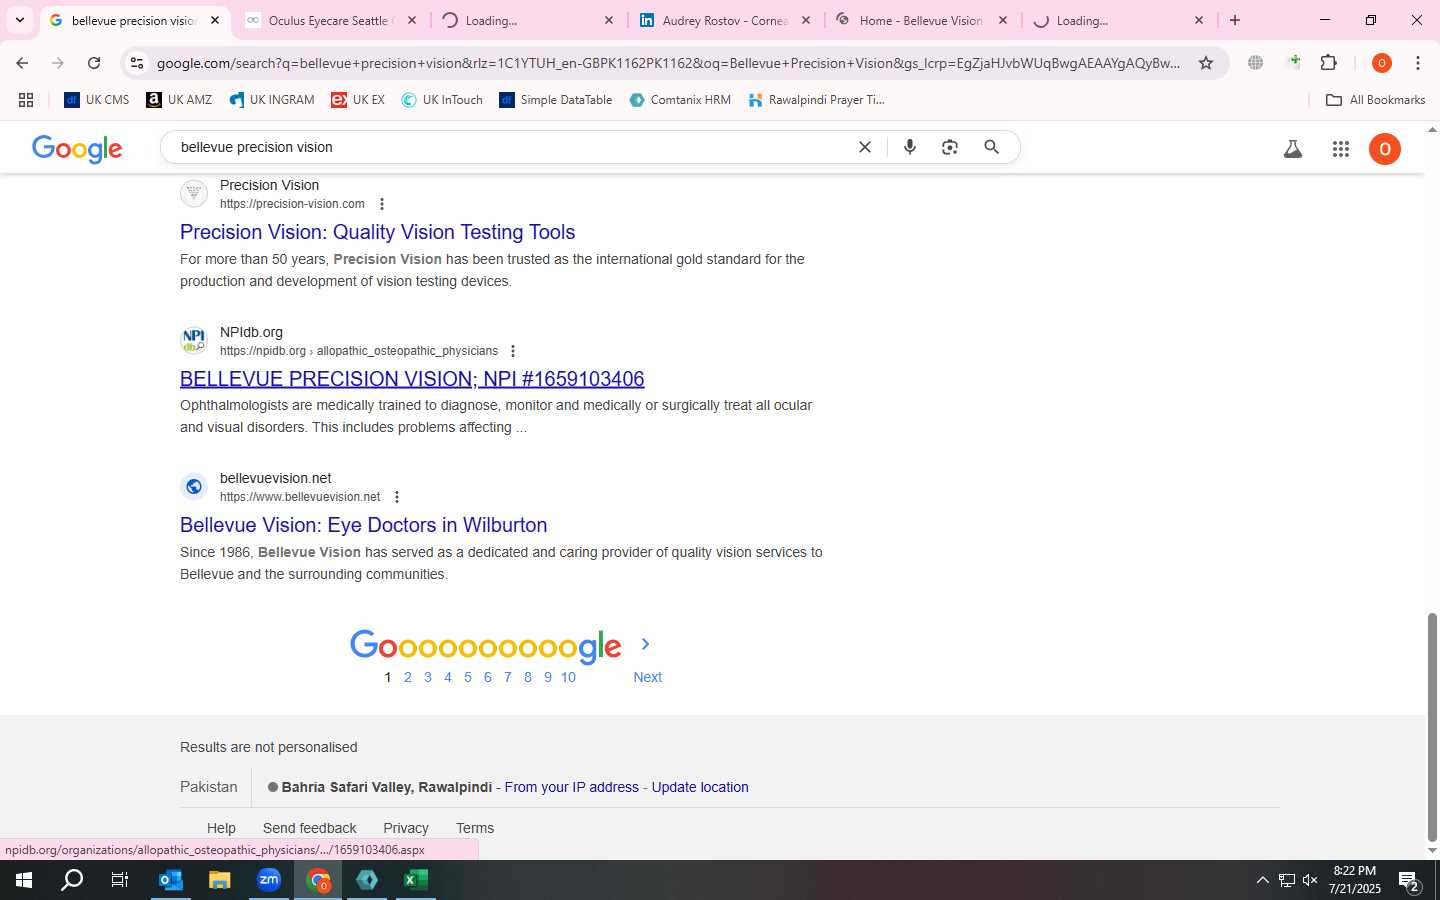
Task: Clear the search box with X
Action: coord(865,147)
